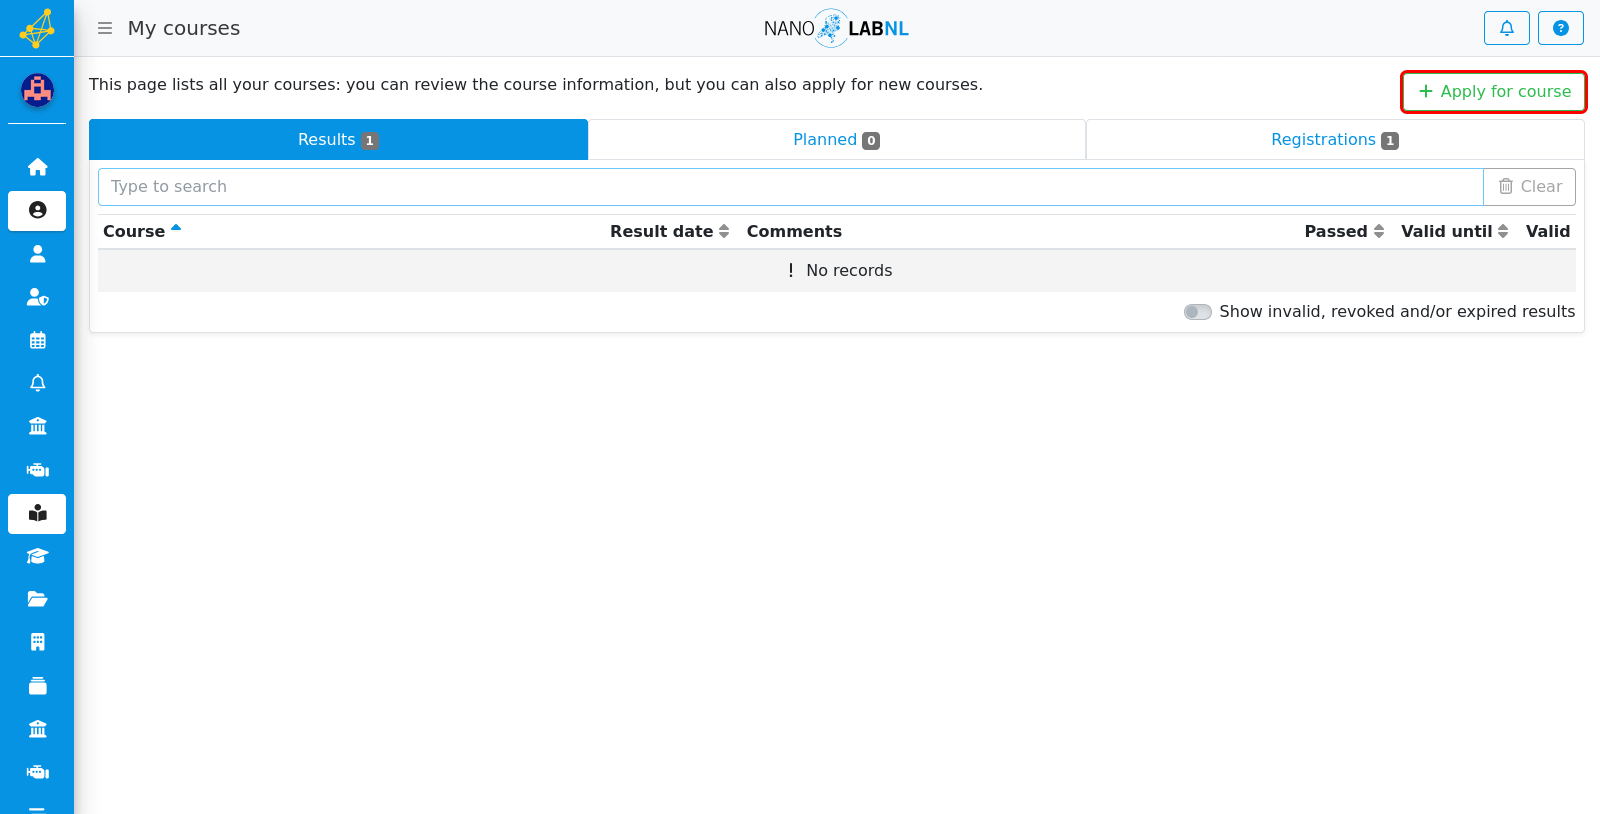Sort by the Valid until column
The image size is (1600, 814).
pos(1454,231)
